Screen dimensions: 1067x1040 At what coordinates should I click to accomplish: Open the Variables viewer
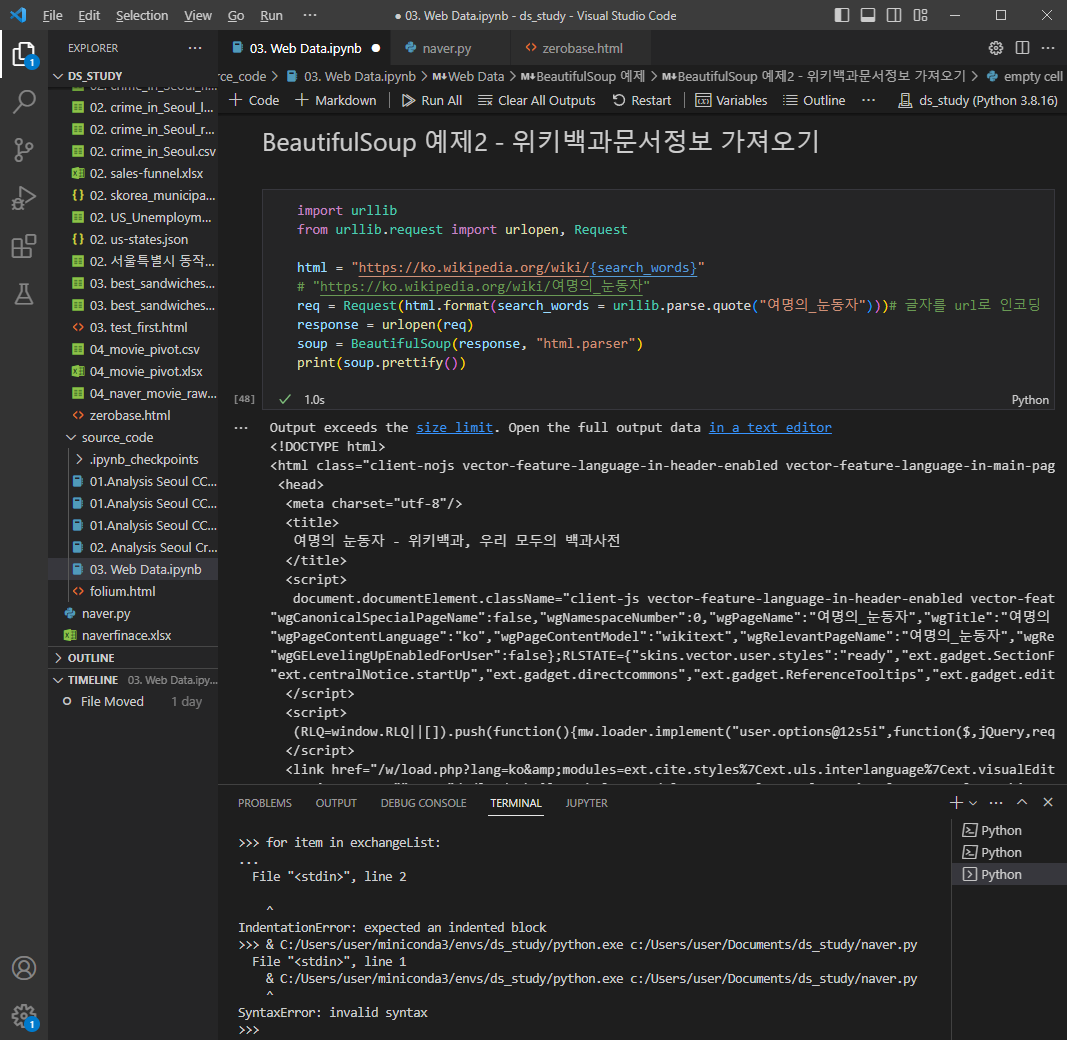(x=732, y=100)
